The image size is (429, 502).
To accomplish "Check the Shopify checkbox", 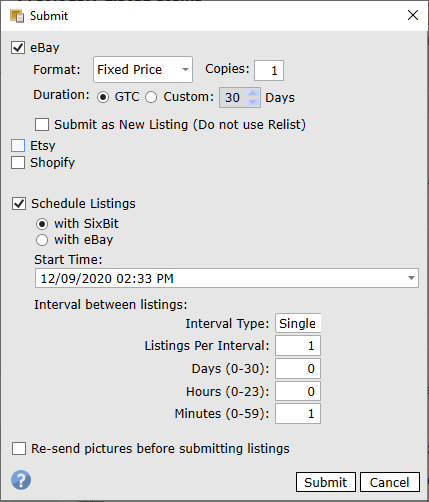I will (18, 163).
